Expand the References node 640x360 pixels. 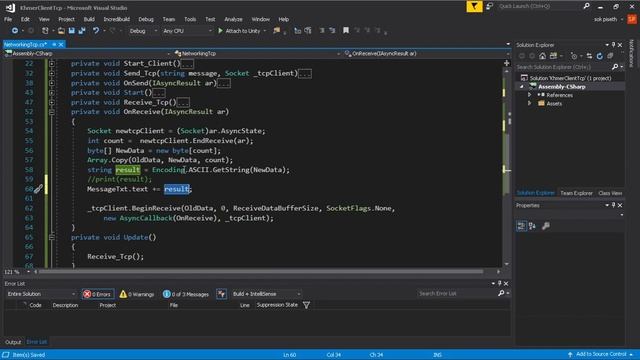530,95
